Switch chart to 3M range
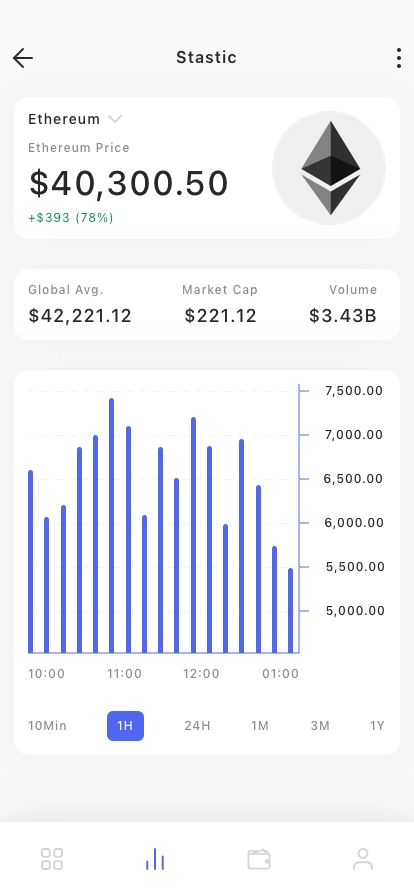 point(320,726)
